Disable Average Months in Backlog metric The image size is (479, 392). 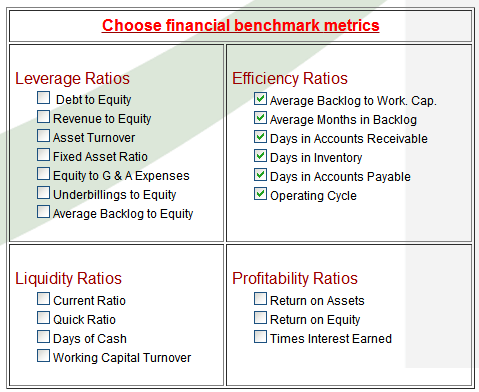click(x=260, y=118)
